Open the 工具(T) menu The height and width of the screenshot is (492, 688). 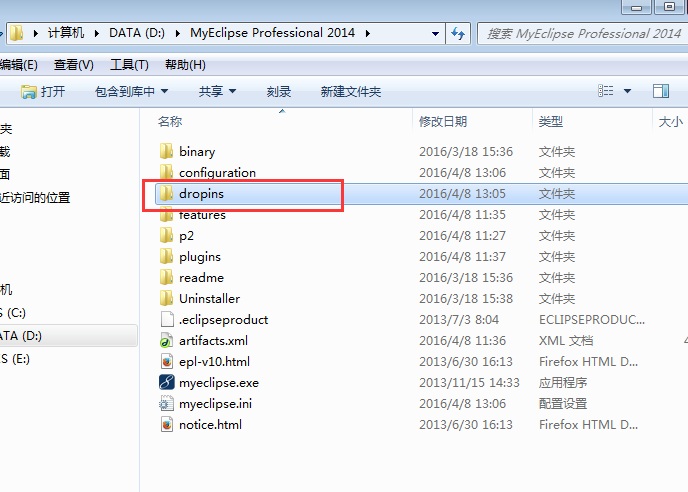tap(129, 65)
